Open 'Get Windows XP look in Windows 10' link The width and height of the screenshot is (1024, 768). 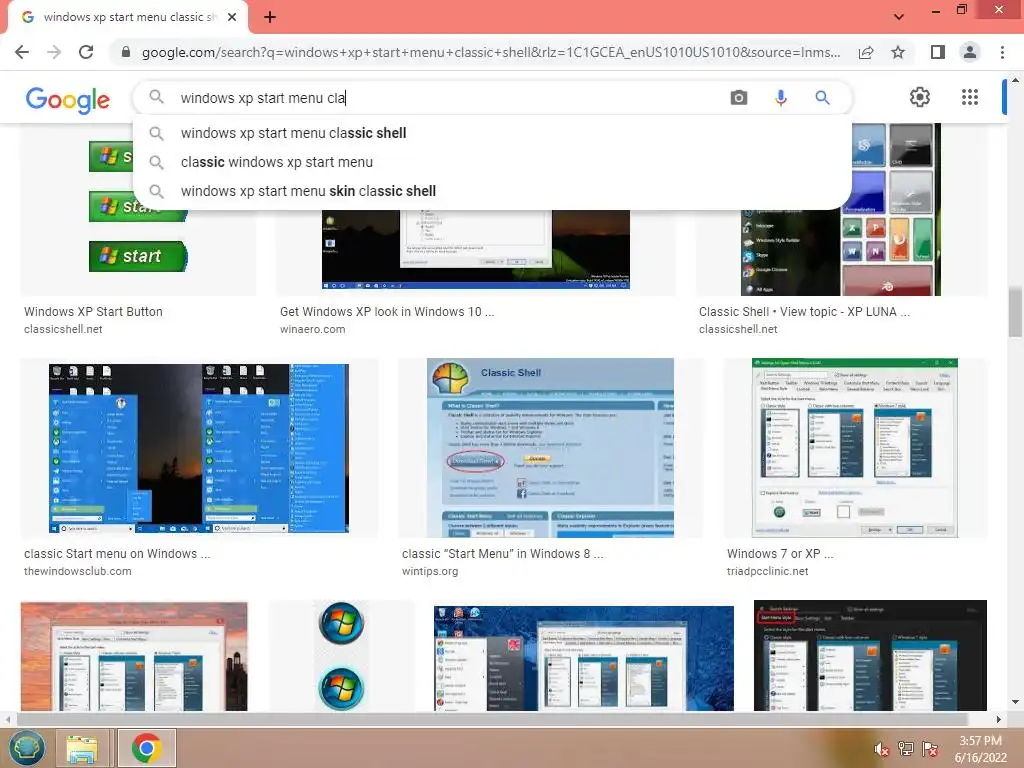point(387,312)
